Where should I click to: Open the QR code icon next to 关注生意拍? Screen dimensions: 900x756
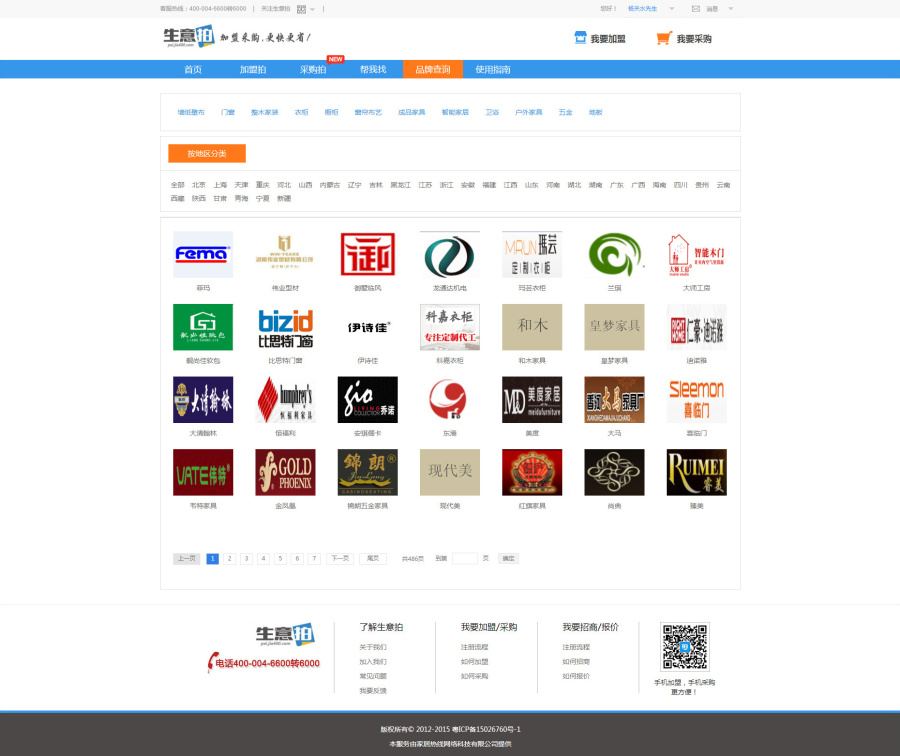(x=301, y=9)
